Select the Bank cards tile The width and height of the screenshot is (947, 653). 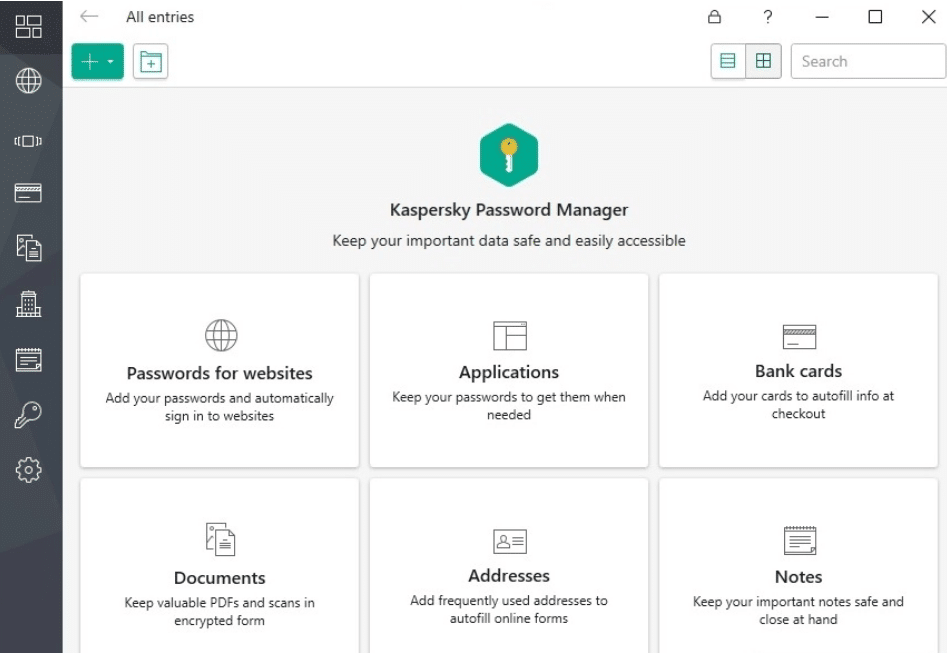[x=798, y=370]
